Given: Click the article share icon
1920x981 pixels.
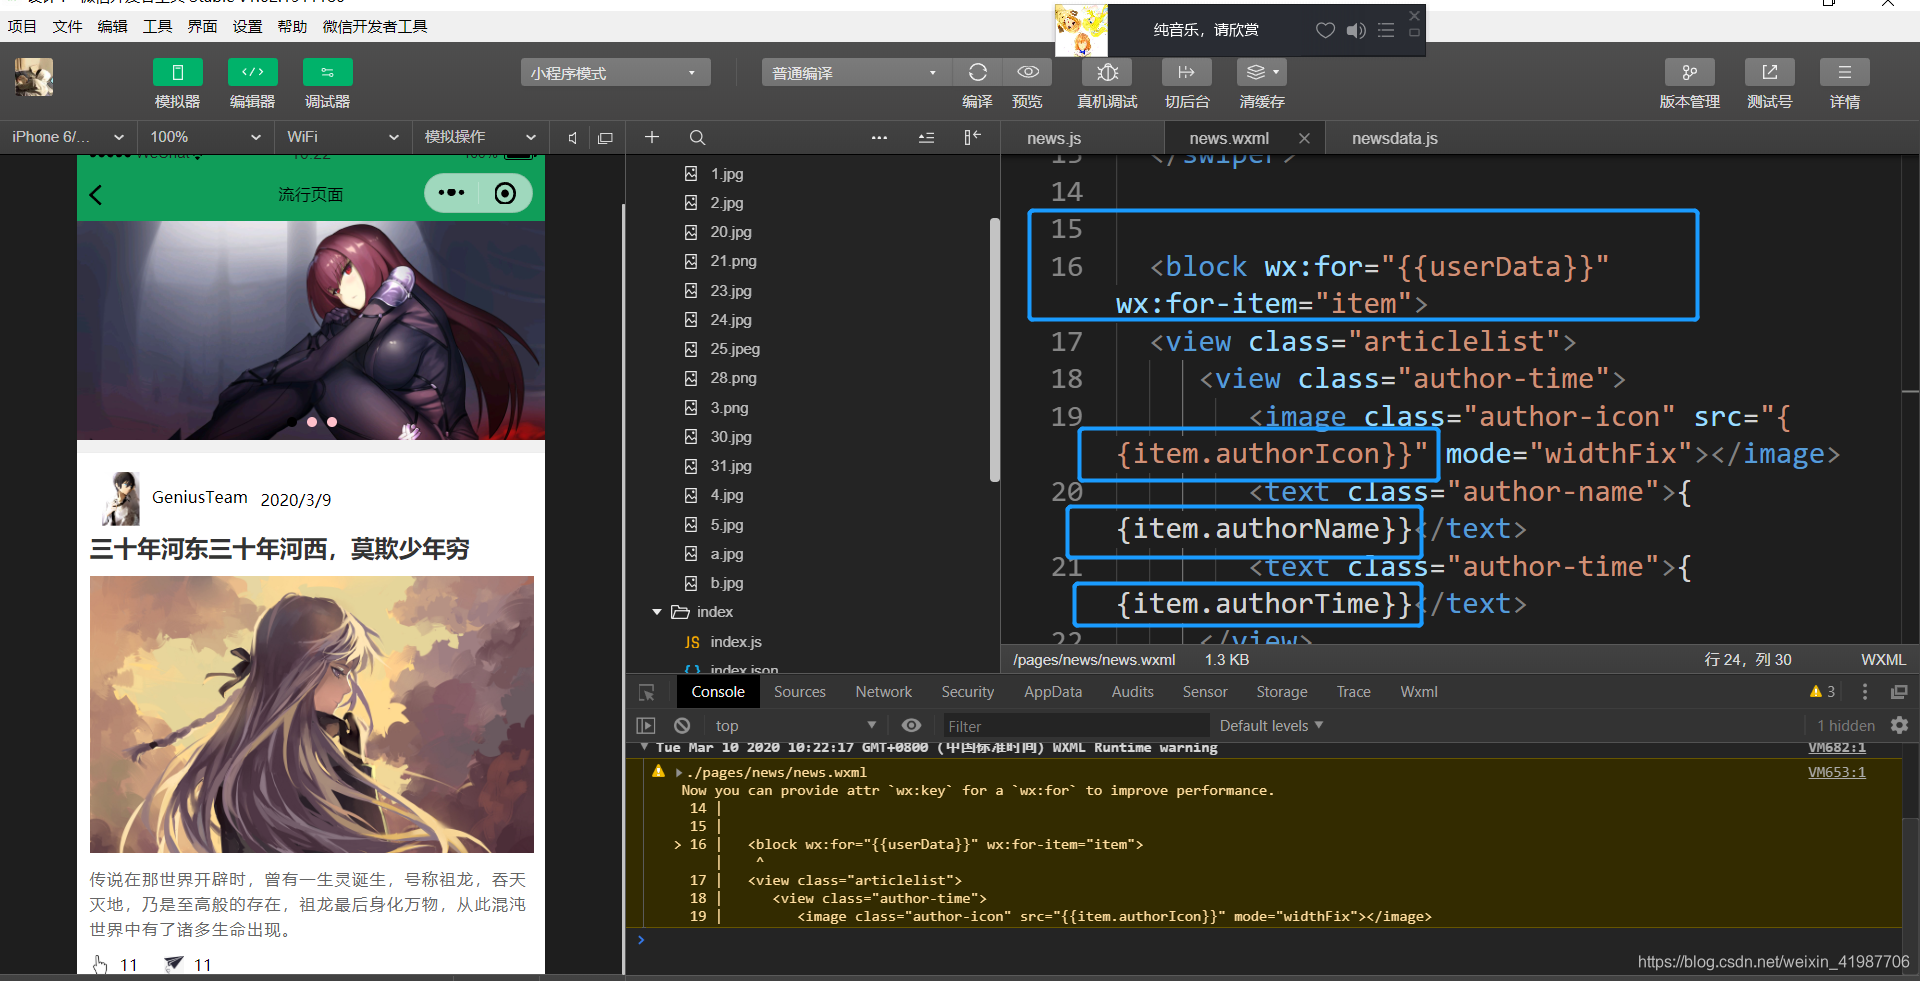Looking at the screenshot, I should (174, 964).
